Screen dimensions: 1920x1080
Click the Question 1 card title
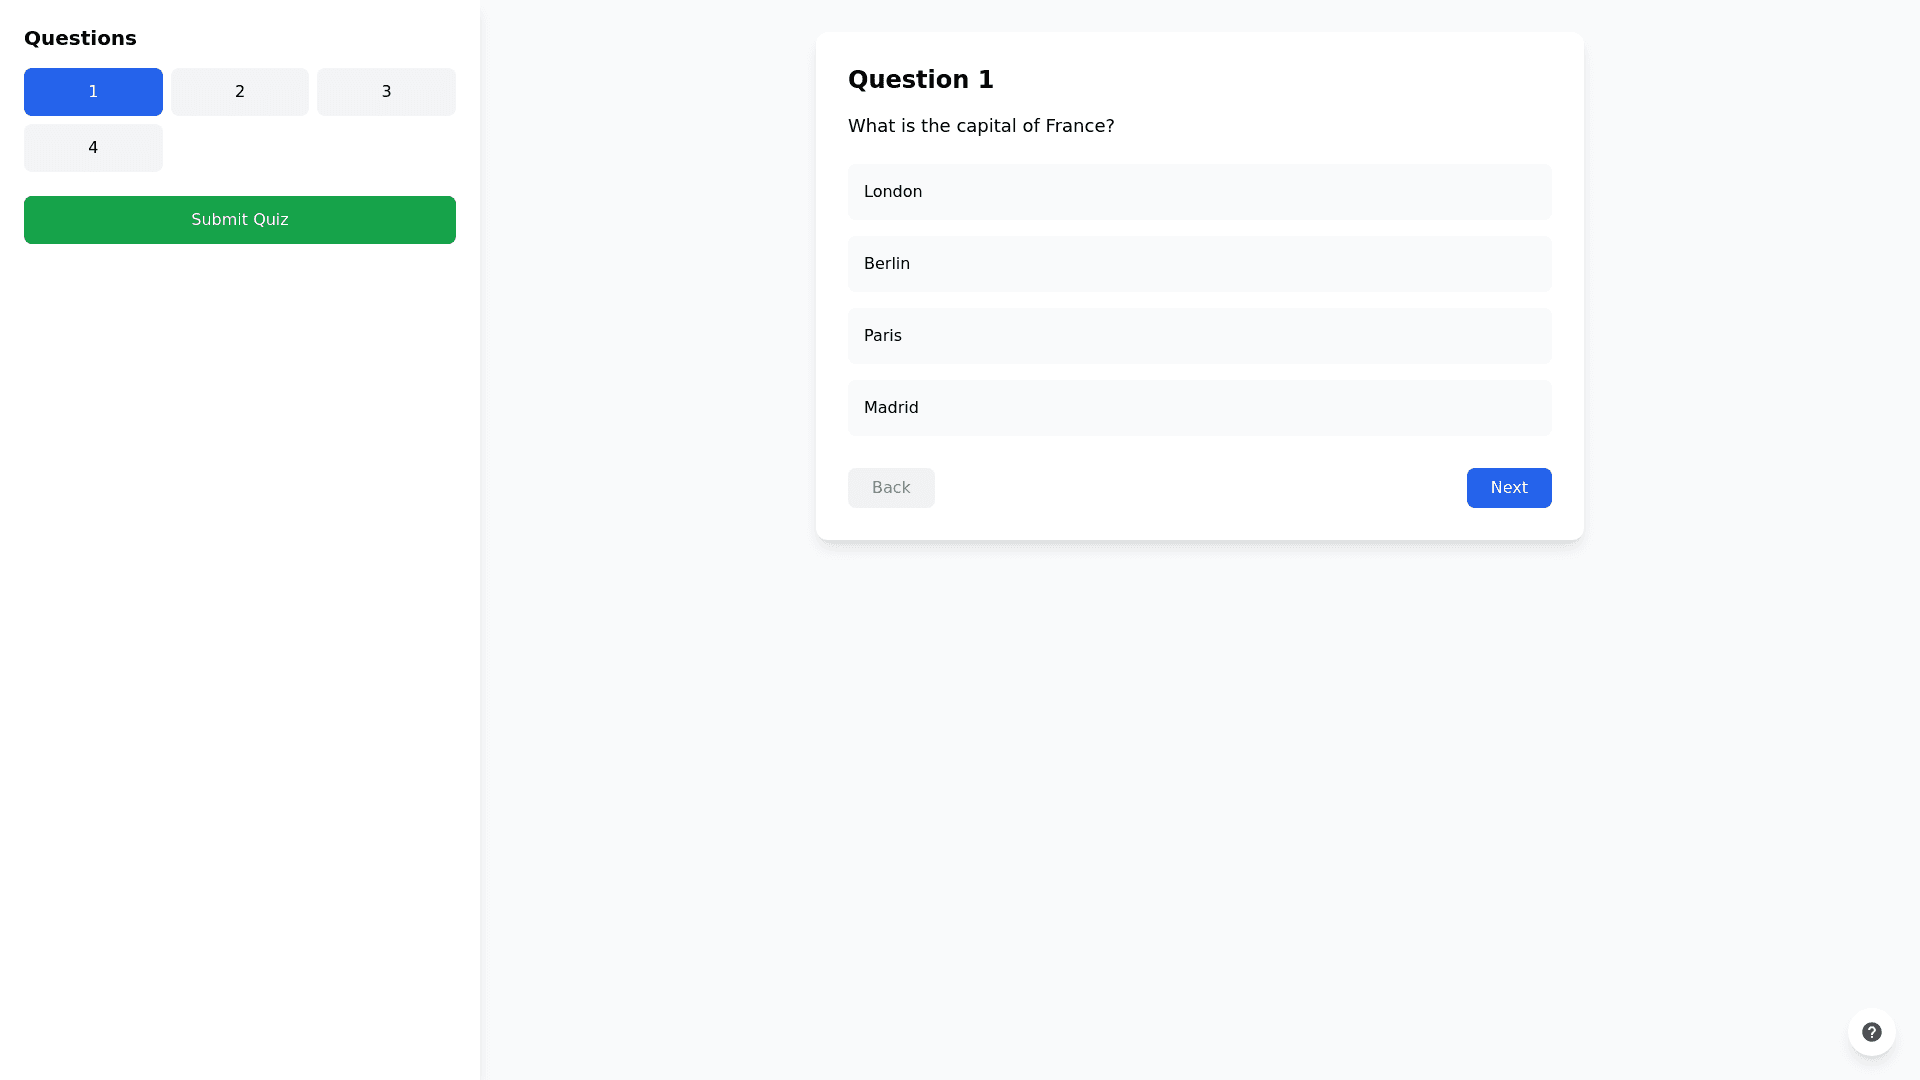pyautogui.click(x=921, y=80)
